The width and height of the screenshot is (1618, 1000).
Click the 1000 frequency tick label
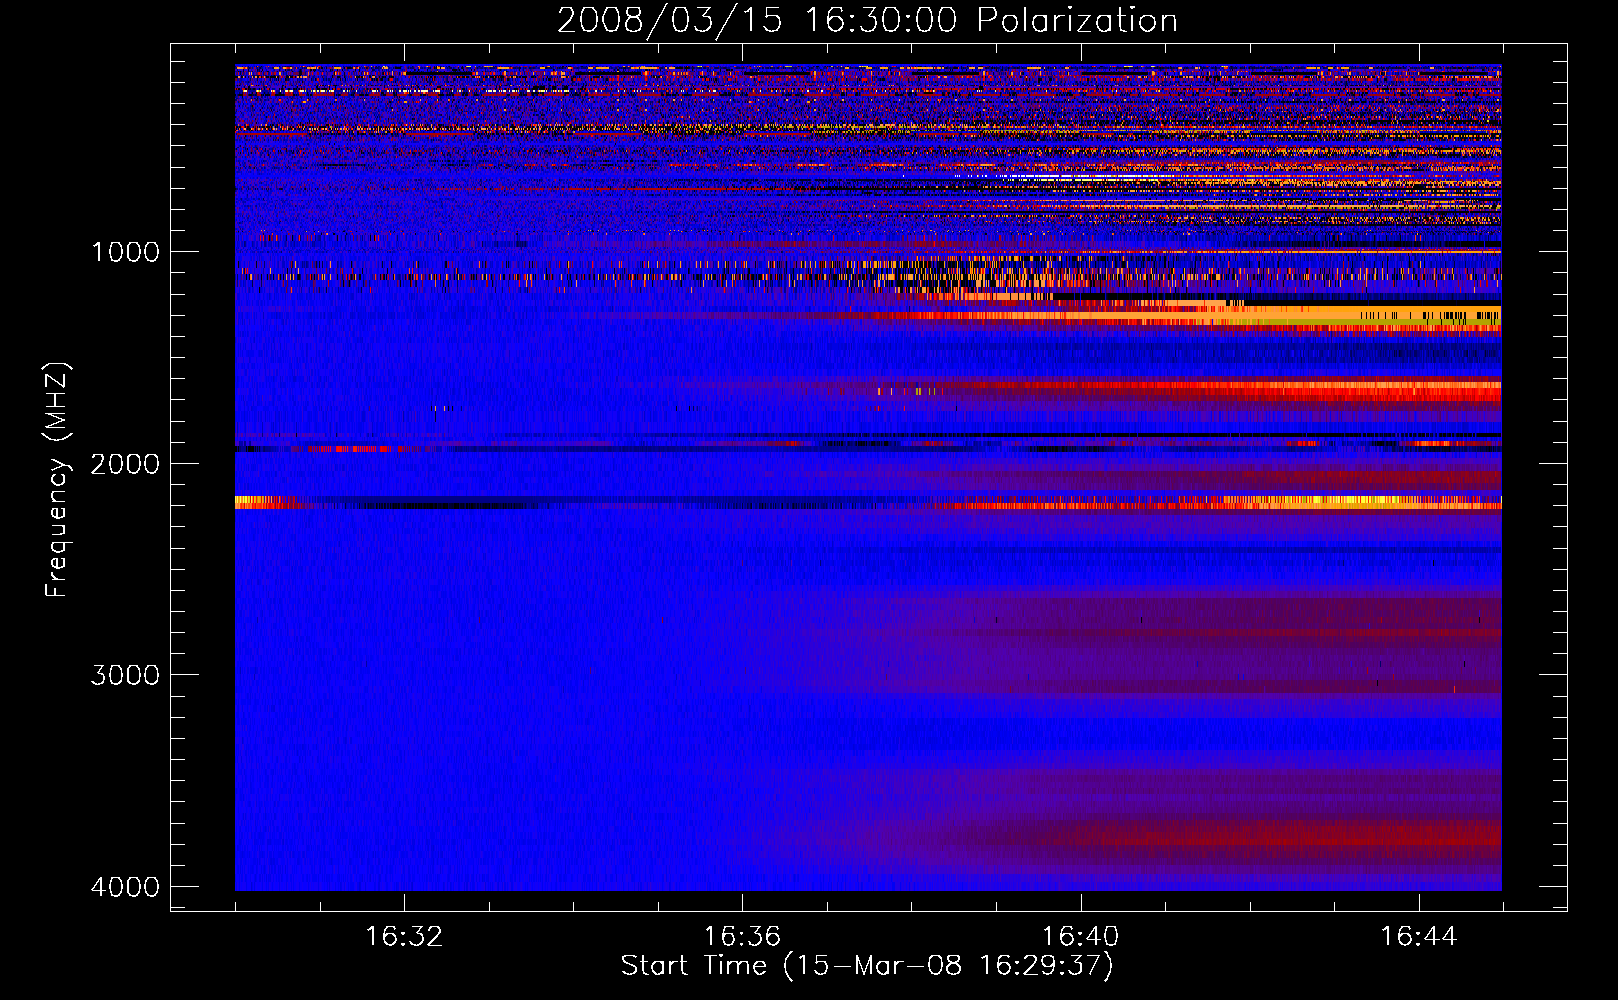point(125,252)
